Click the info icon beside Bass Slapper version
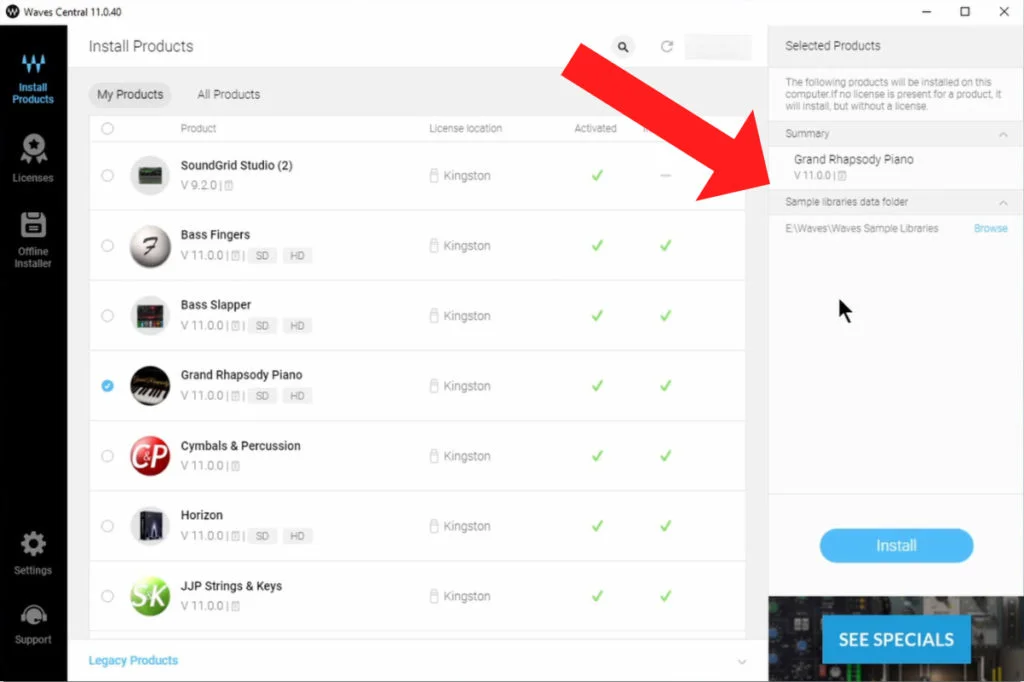 tap(235, 325)
